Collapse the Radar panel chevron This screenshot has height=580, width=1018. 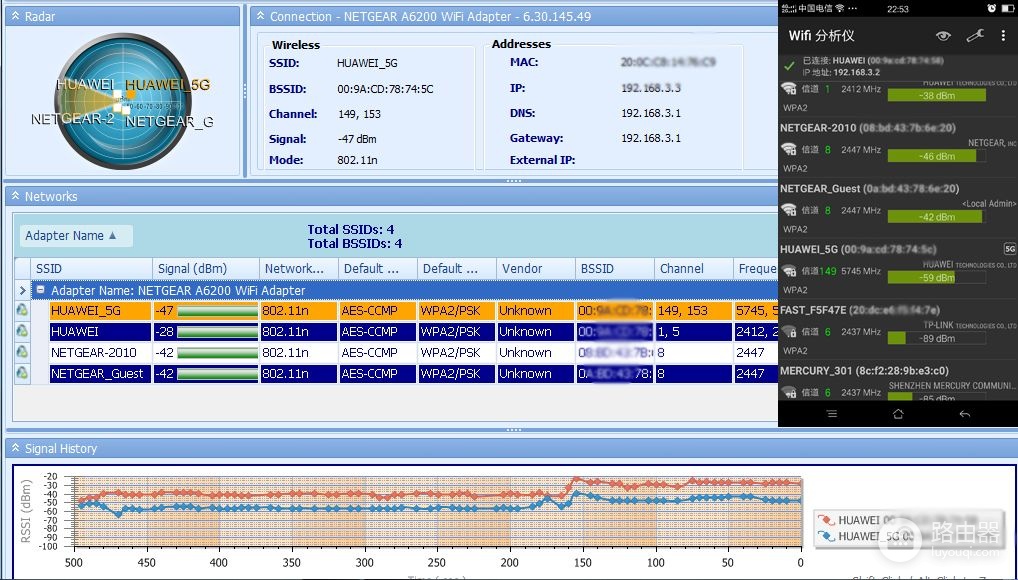click(16, 16)
